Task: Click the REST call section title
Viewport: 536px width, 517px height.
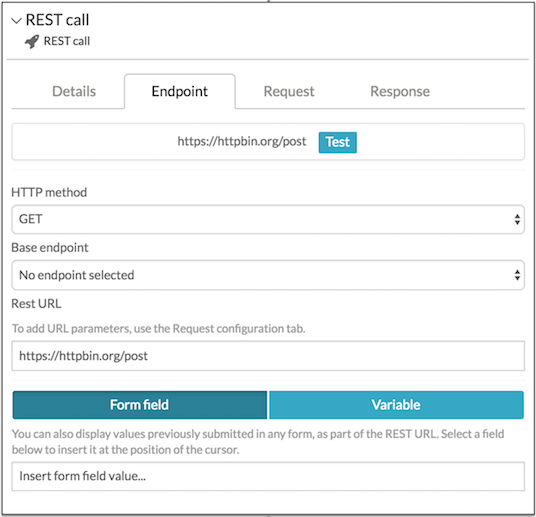Action: (57, 20)
